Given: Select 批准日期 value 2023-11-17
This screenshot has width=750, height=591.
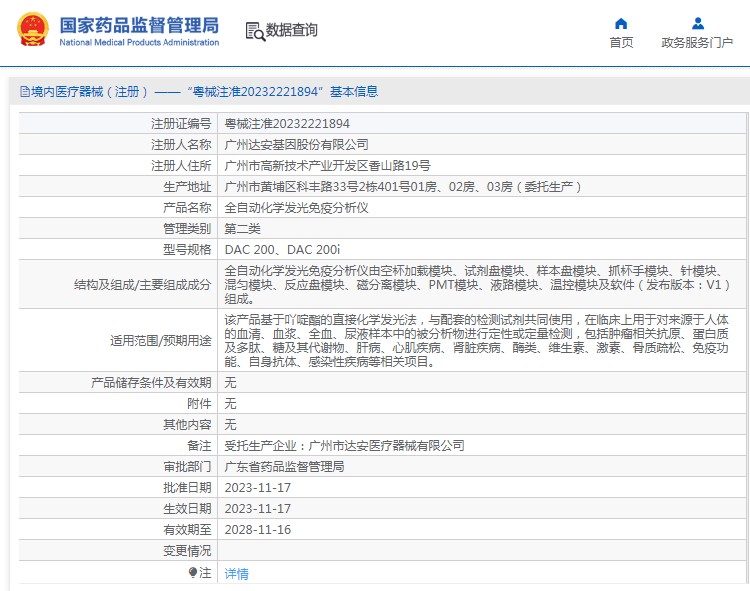Looking at the screenshot, I should tap(258, 488).
